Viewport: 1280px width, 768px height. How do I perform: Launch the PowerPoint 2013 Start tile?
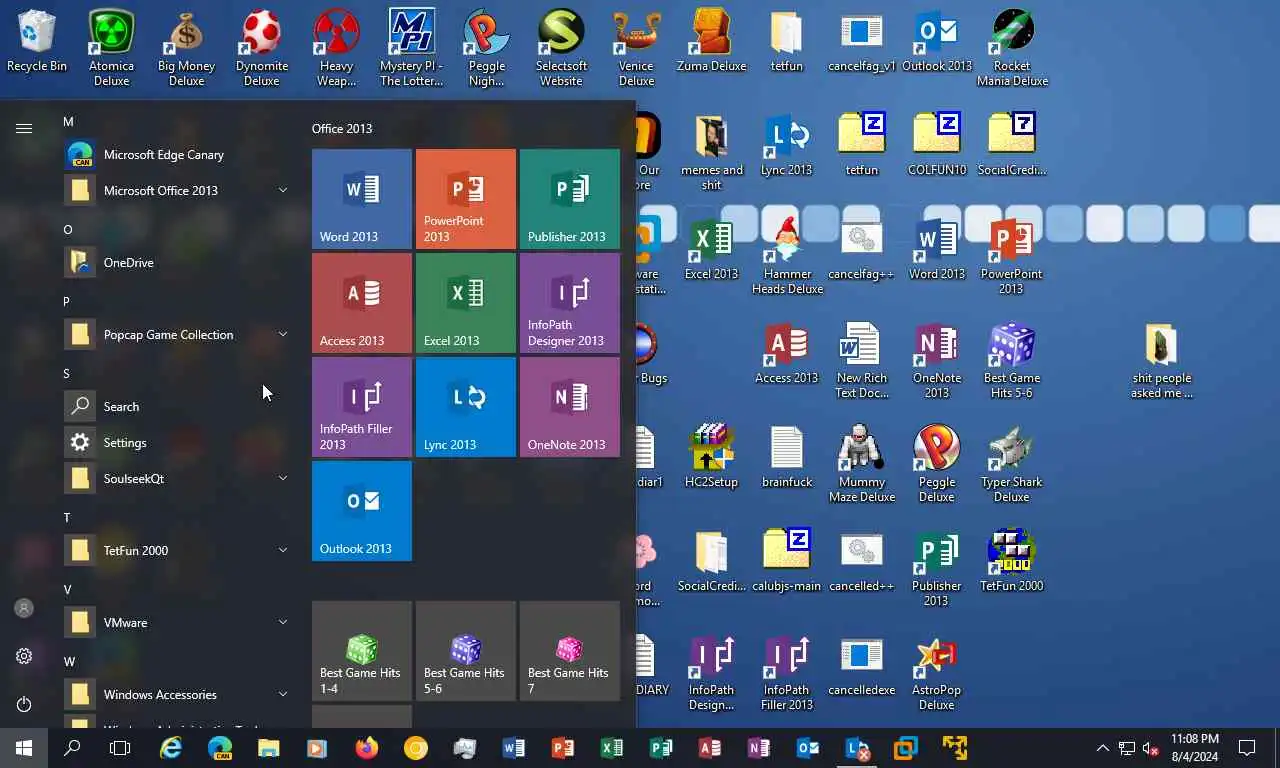coord(466,199)
